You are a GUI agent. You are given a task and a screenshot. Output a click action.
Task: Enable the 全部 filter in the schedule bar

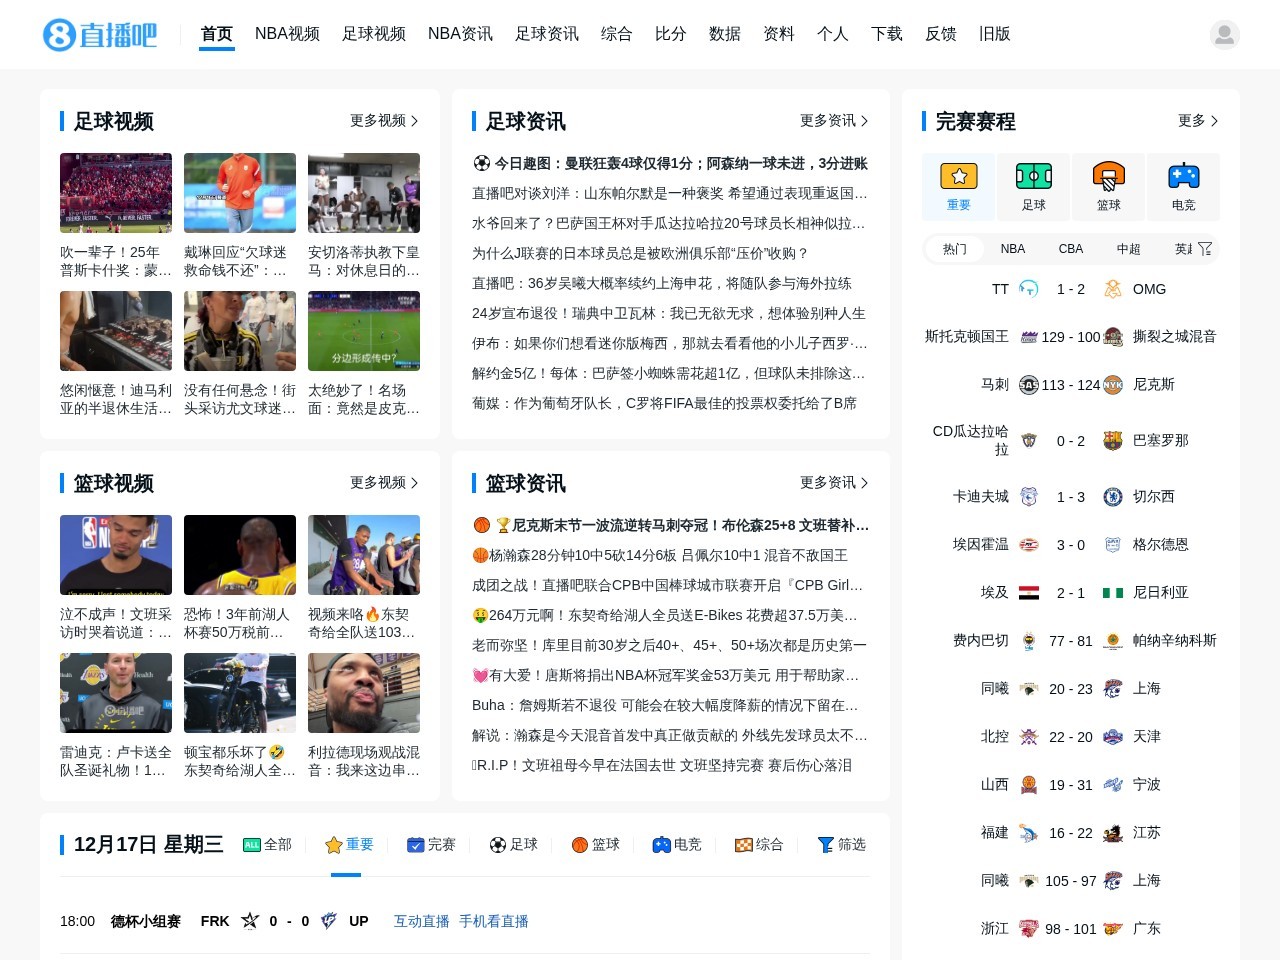[267, 845]
